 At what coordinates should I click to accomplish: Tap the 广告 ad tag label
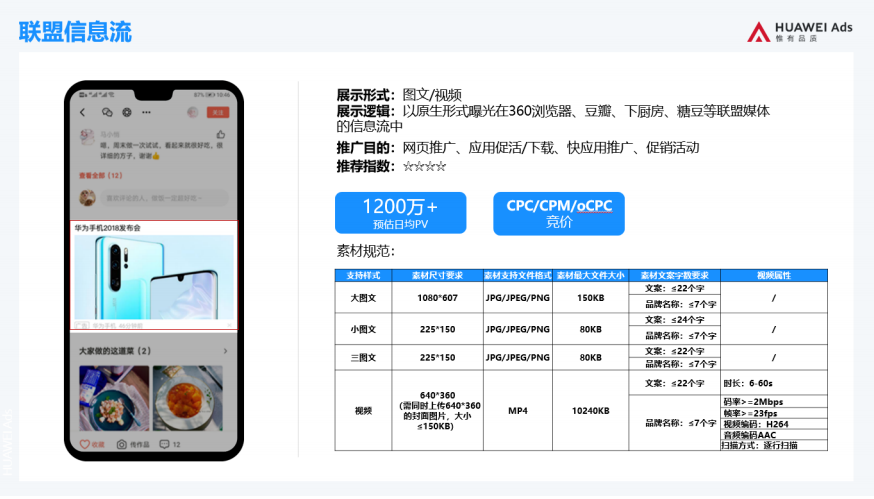coord(82,325)
